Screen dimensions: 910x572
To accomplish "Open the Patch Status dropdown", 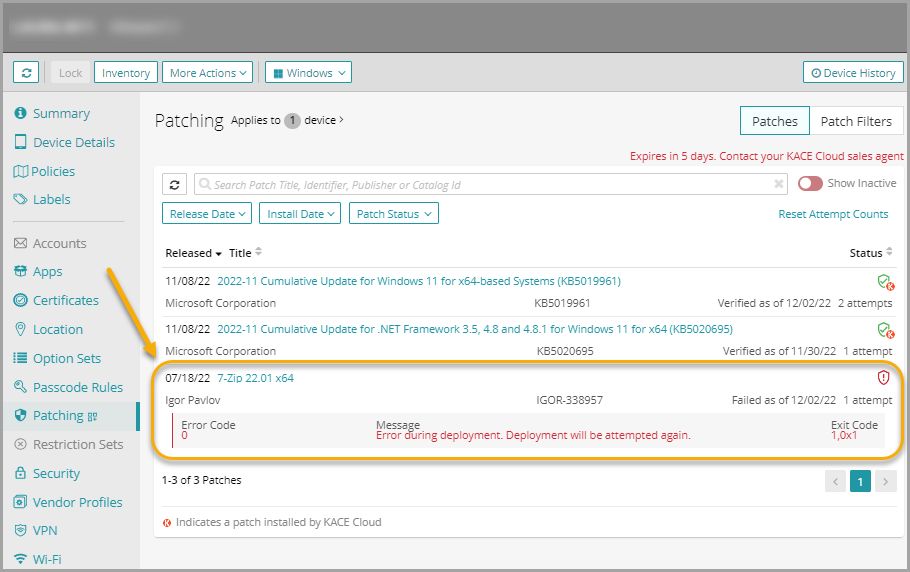I will tap(394, 214).
